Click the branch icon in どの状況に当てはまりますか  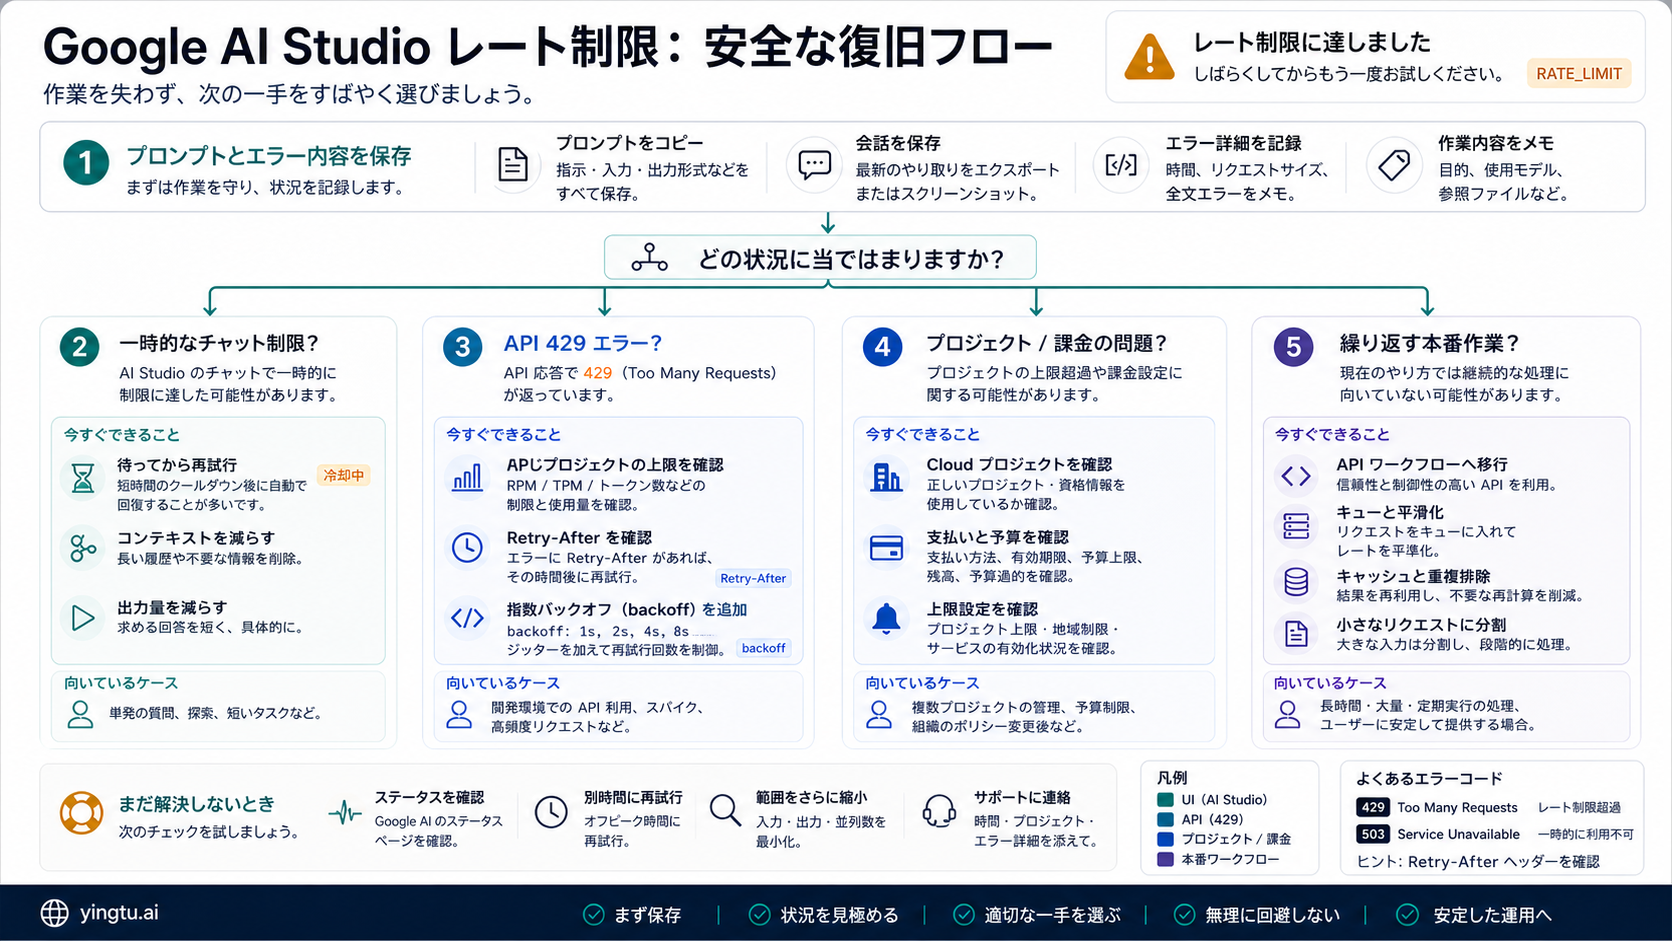click(649, 258)
